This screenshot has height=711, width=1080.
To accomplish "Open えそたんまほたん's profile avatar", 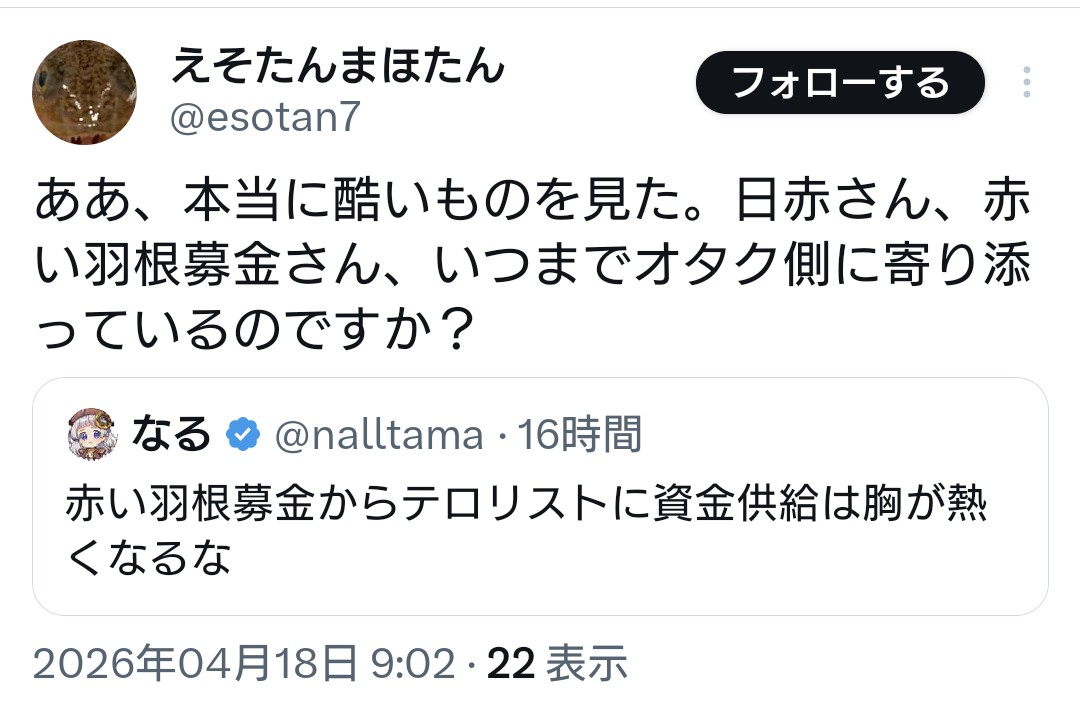I will pyautogui.click(x=84, y=92).
